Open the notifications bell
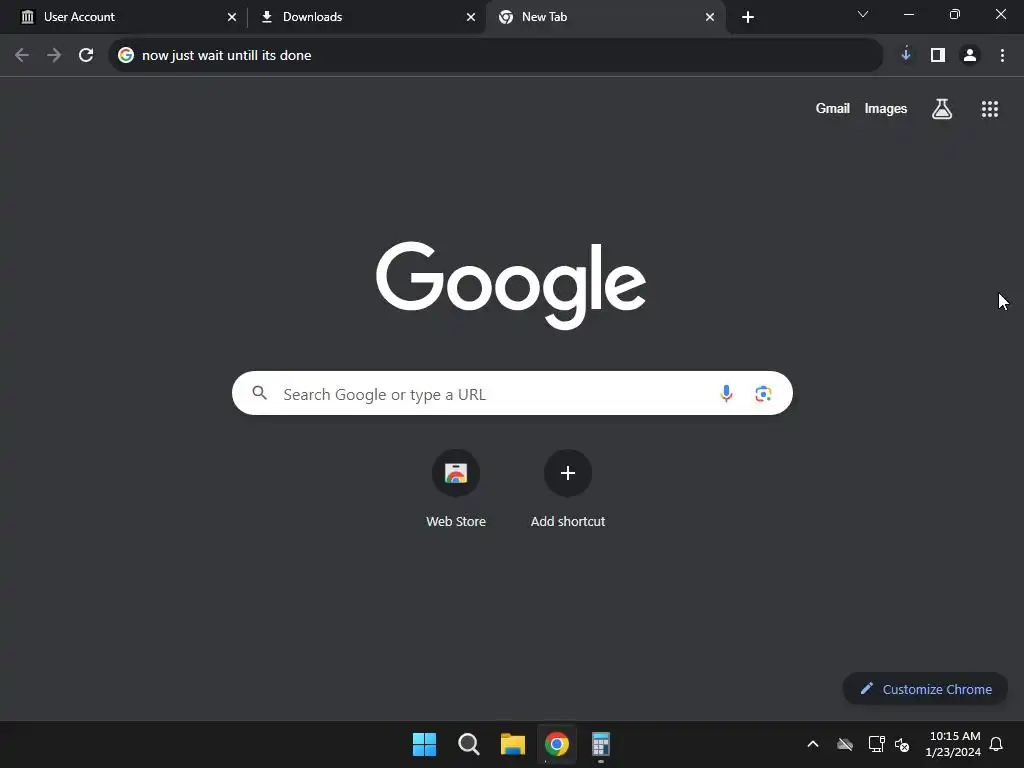Image resolution: width=1024 pixels, height=768 pixels. [x=997, y=744]
